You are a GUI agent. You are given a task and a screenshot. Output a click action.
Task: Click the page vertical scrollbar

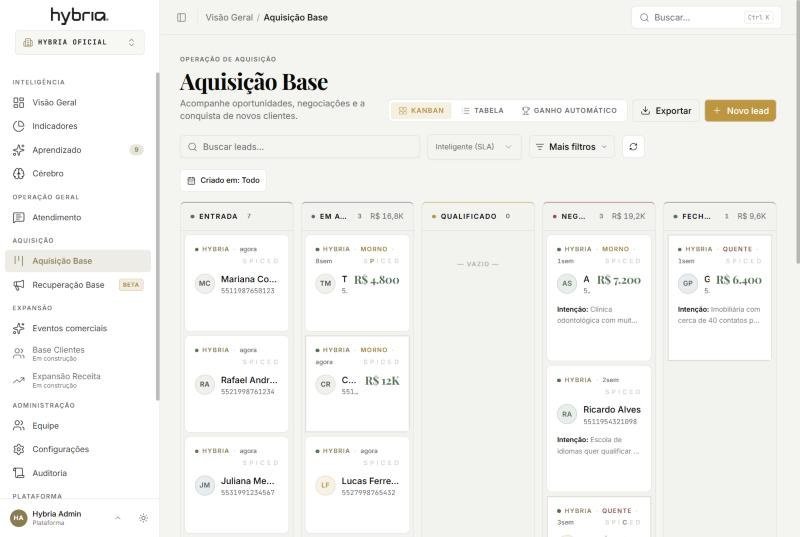[797, 132]
